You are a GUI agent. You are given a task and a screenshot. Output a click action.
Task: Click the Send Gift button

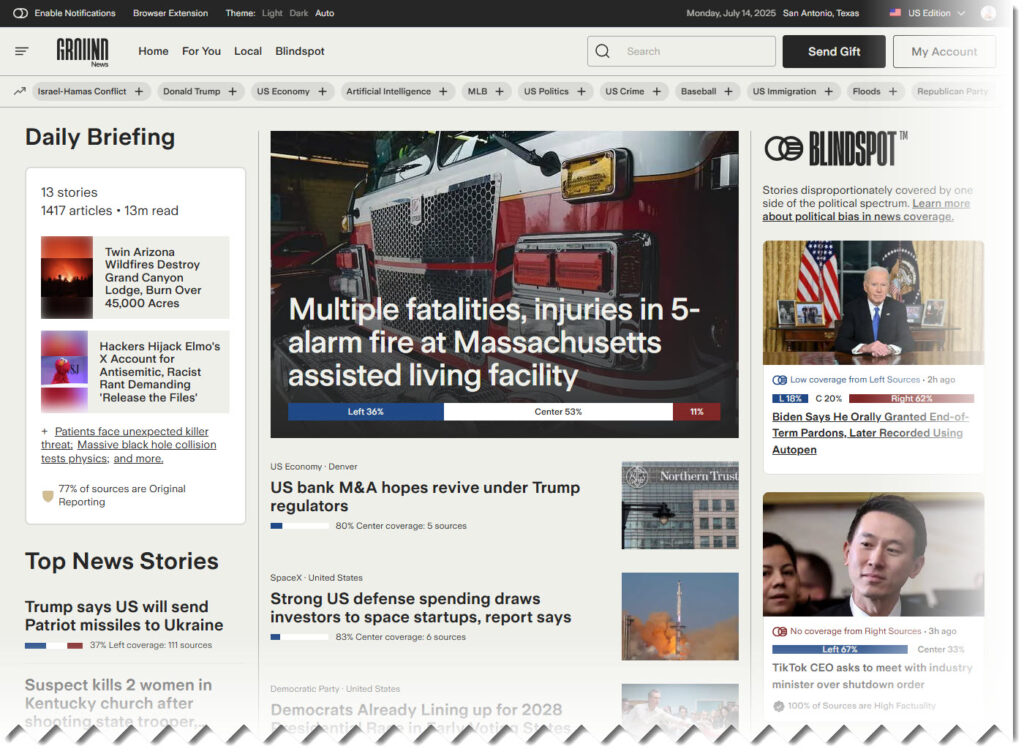coord(834,52)
